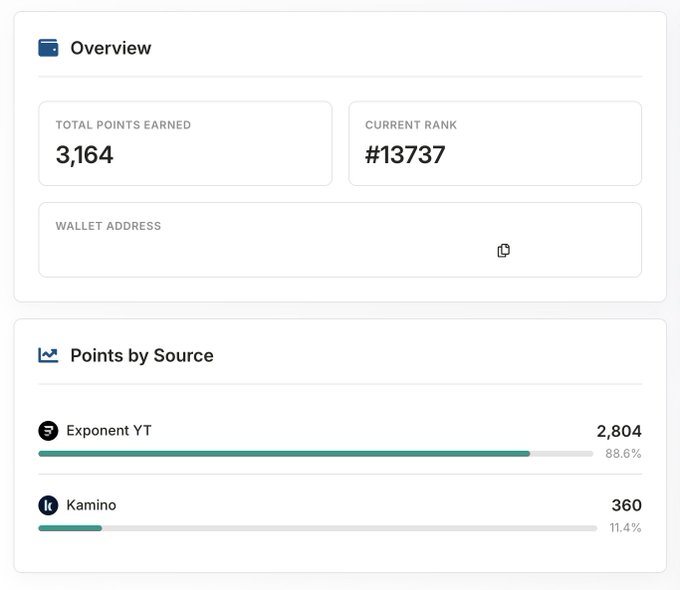Click the wallet icon beside Overview

pyautogui.click(x=48, y=48)
